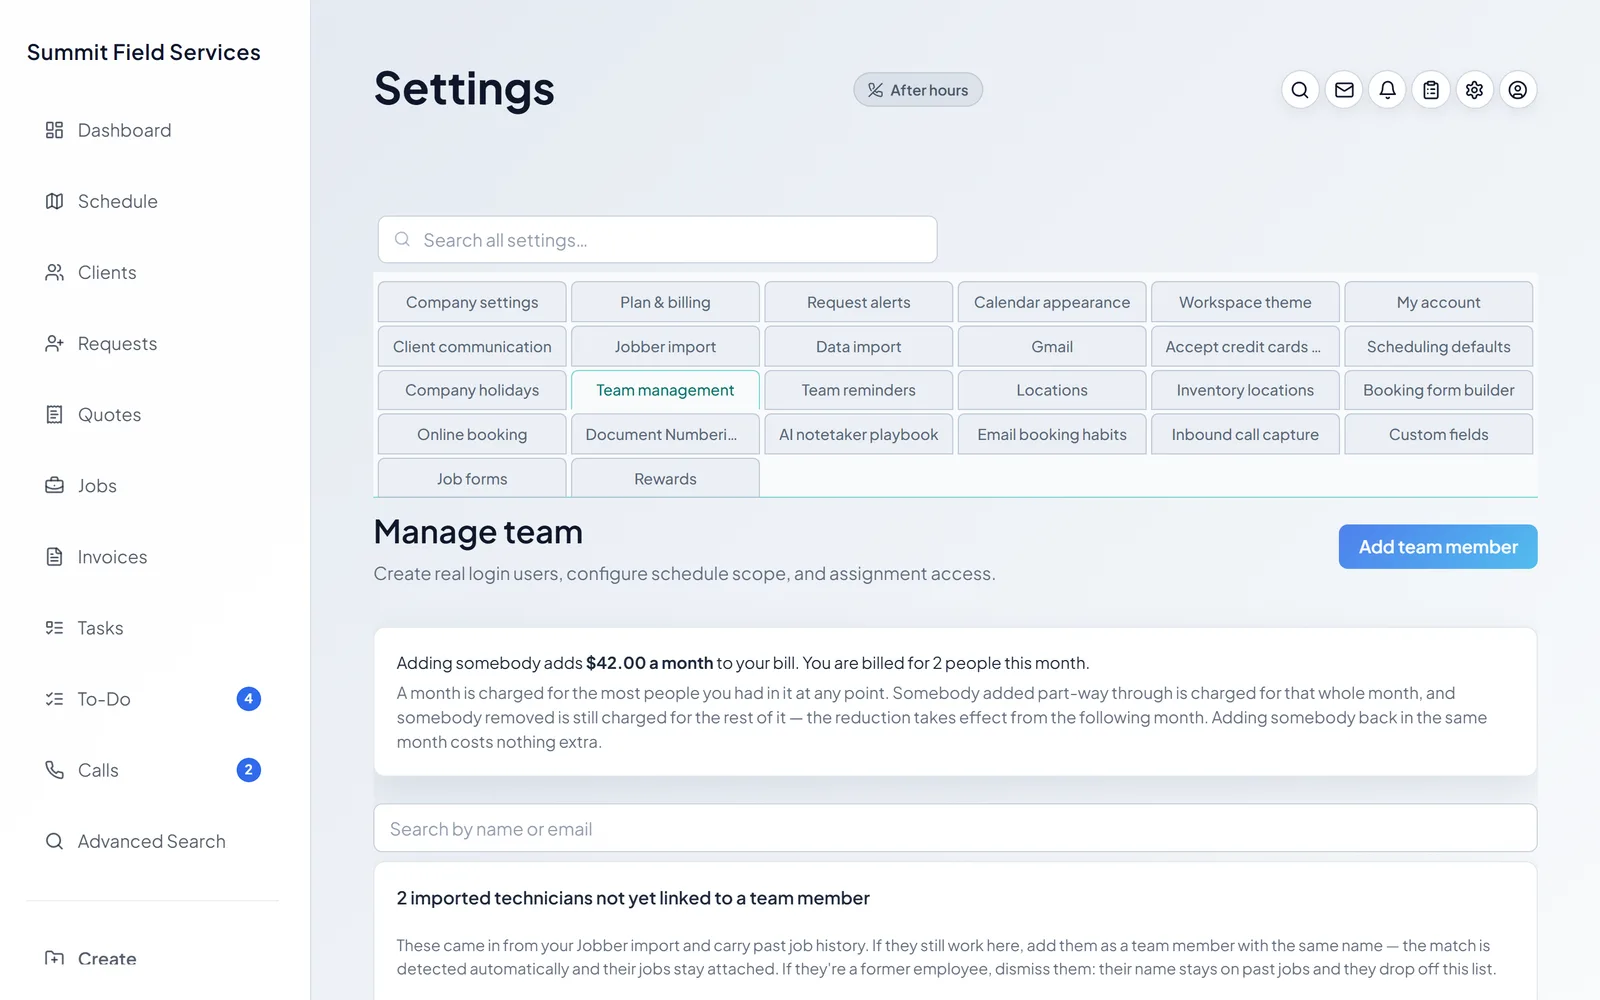
Task: Open the Workspace theme tab
Action: click(x=1245, y=302)
